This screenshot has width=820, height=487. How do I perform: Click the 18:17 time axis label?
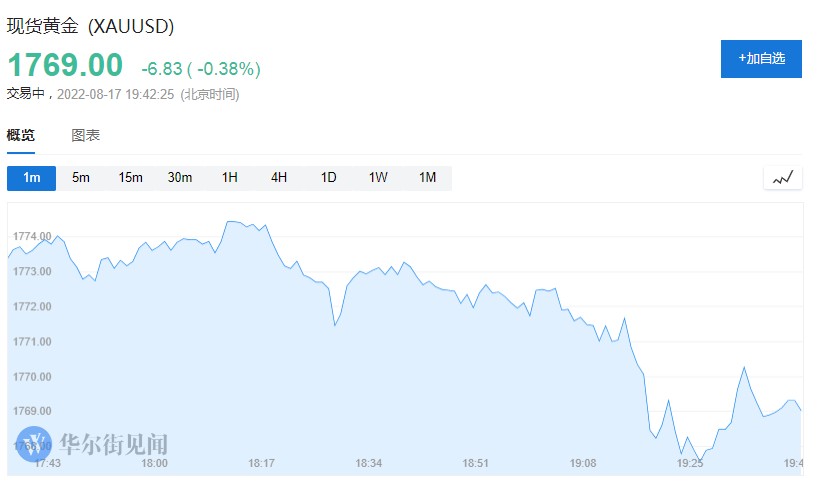point(262,463)
